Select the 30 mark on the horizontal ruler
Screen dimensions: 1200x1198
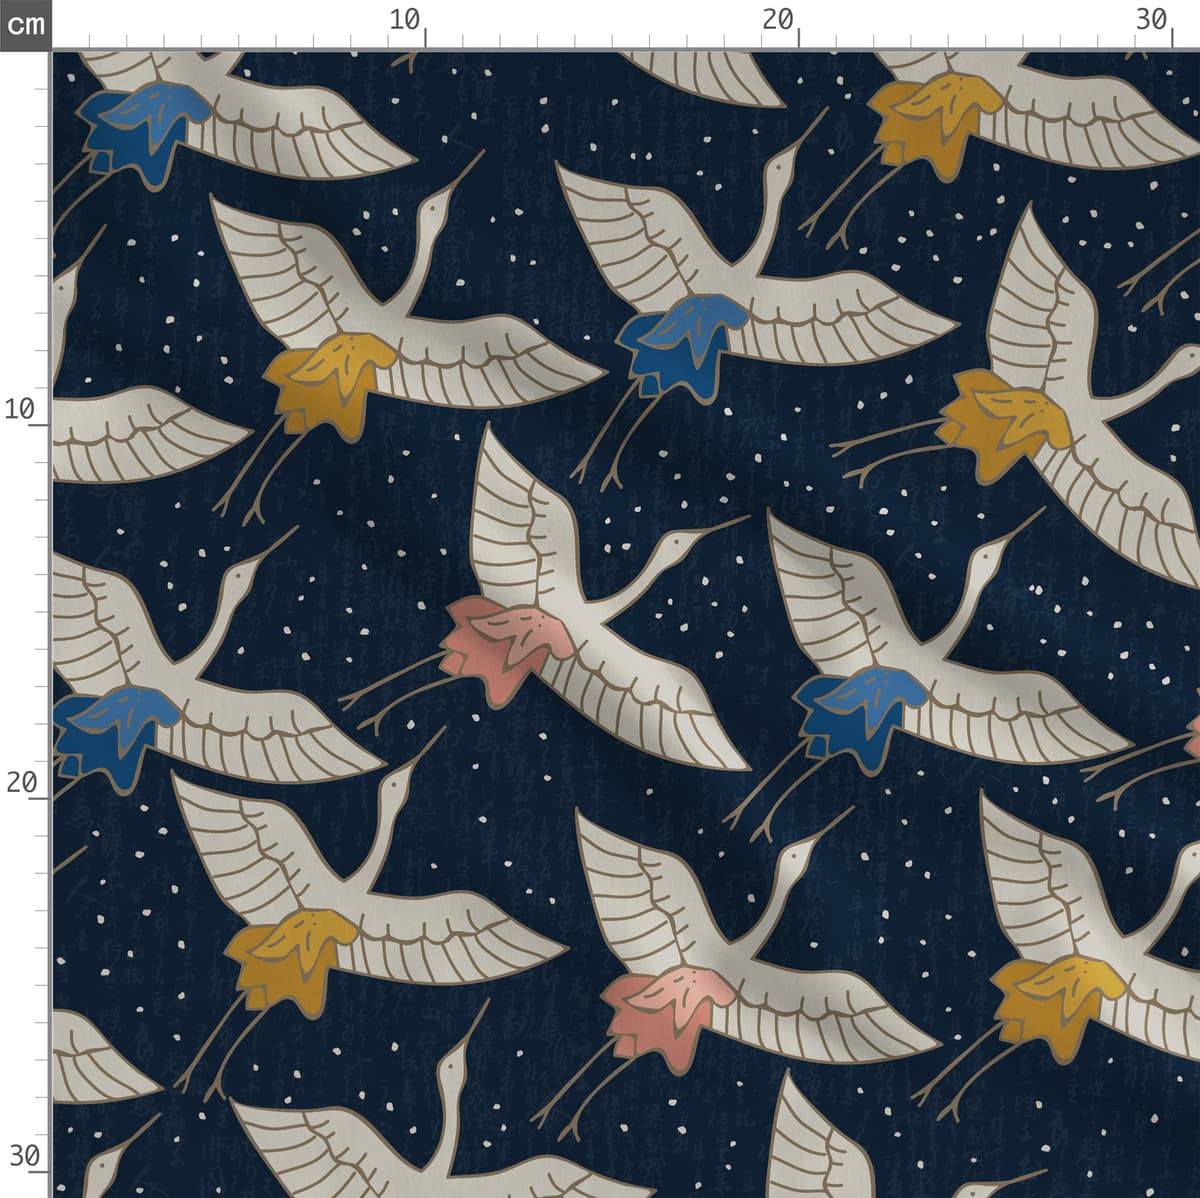(x=1152, y=19)
